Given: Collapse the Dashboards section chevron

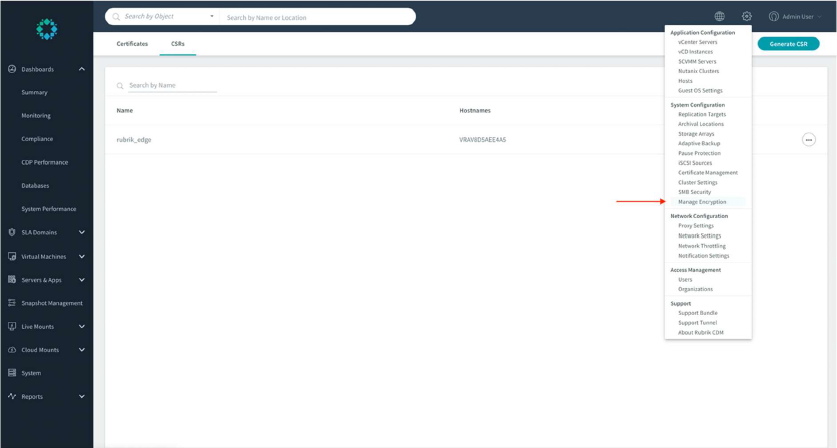Looking at the screenshot, I should (x=82, y=69).
